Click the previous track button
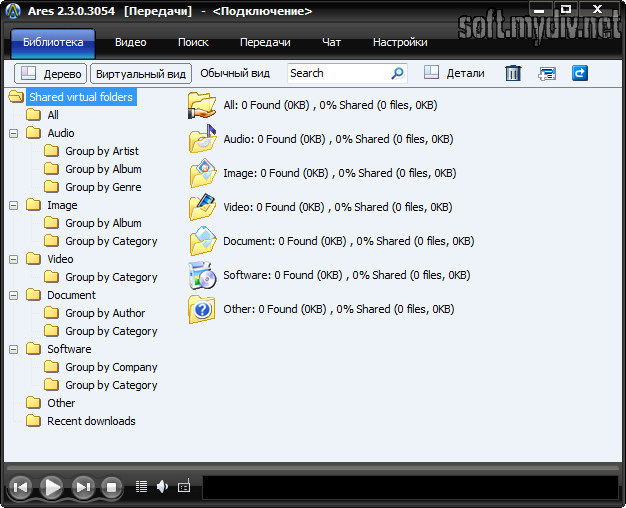 coord(20,487)
